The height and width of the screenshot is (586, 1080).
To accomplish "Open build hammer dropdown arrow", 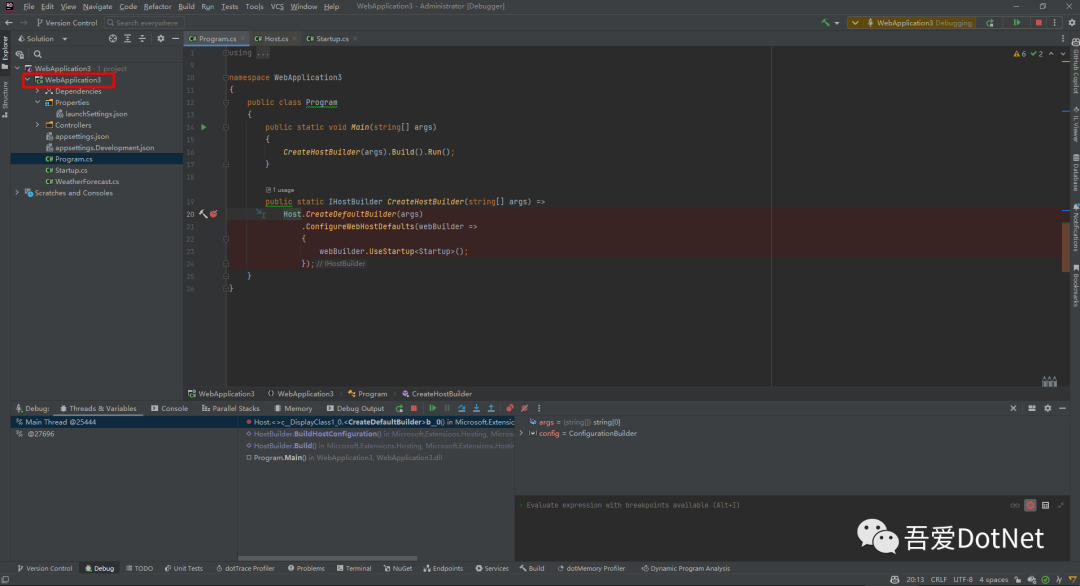I will coord(837,23).
